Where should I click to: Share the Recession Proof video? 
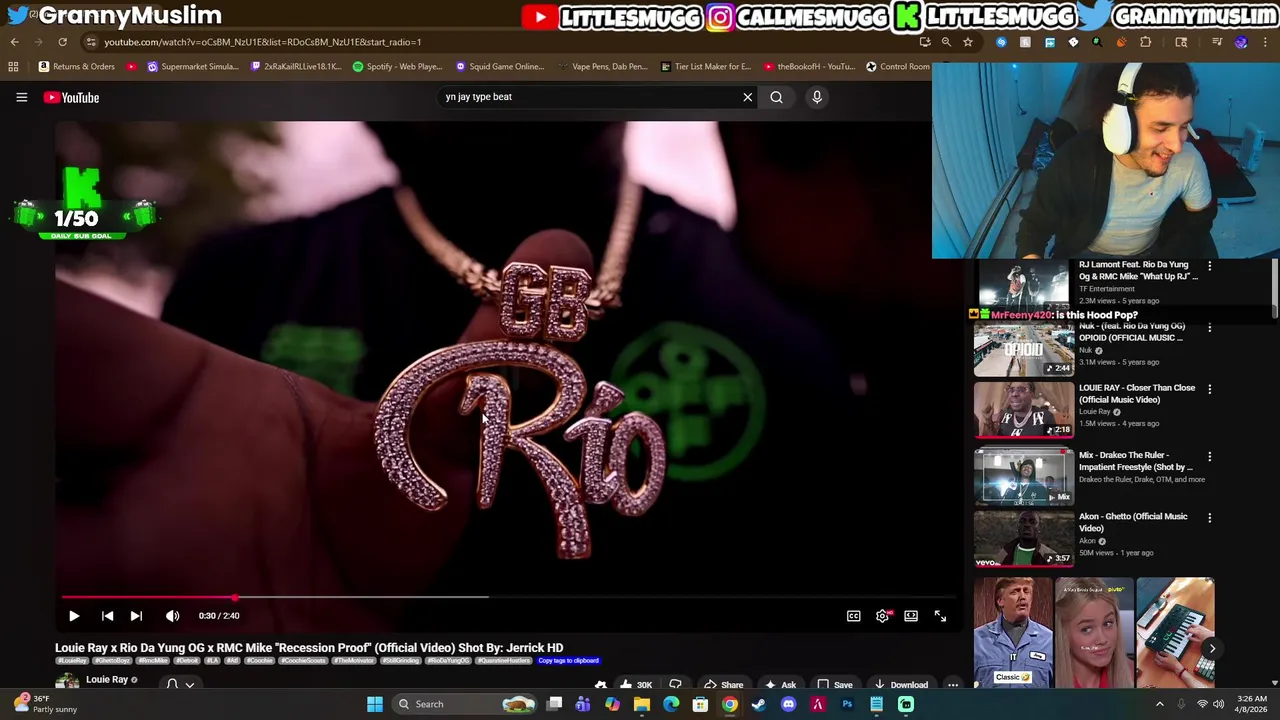click(723, 685)
